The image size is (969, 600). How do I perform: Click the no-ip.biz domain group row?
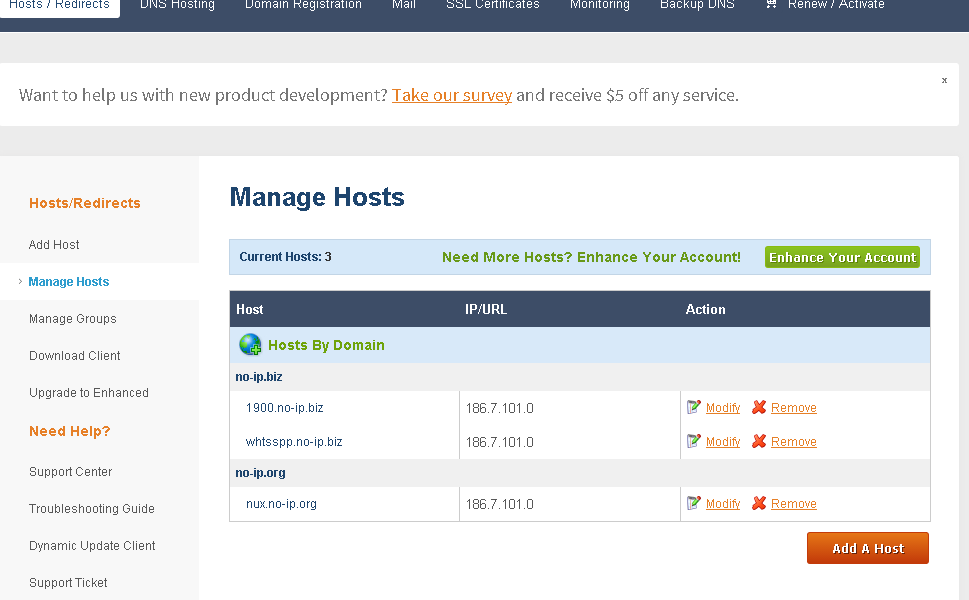pyautogui.click(x=580, y=376)
